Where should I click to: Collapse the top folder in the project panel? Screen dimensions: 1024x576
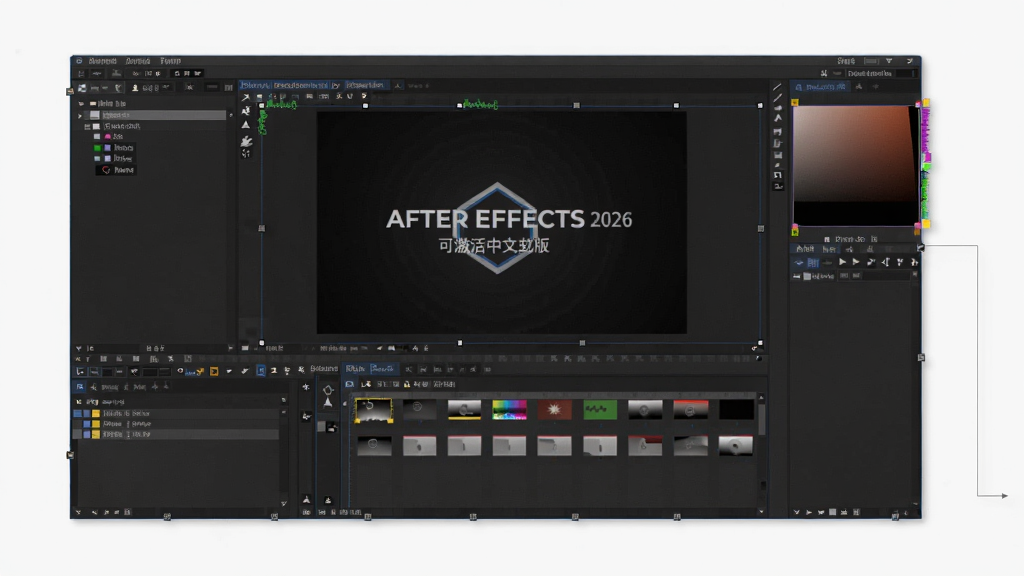point(81,103)
